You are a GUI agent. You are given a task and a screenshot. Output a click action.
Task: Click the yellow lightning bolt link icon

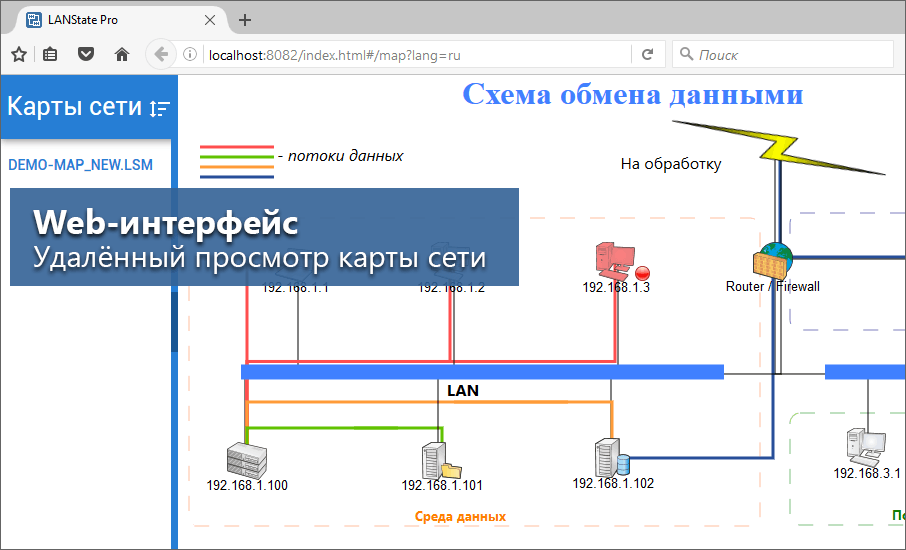pyautogui.click(x=779, y=146)
